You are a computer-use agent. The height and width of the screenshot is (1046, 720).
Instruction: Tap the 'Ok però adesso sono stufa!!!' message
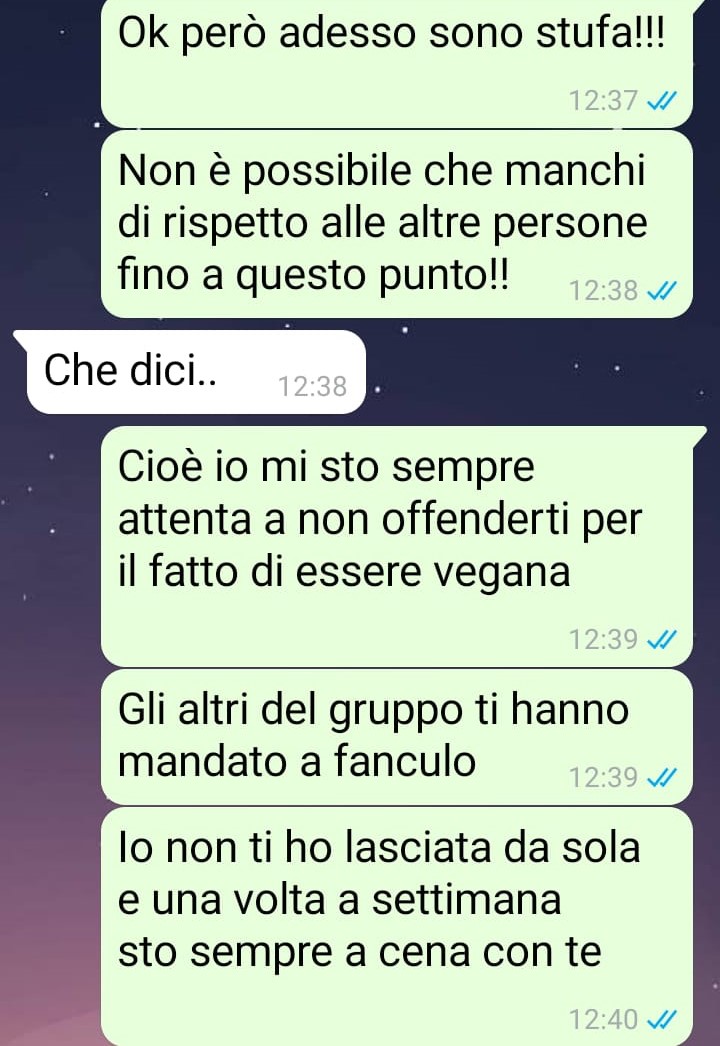396,63
